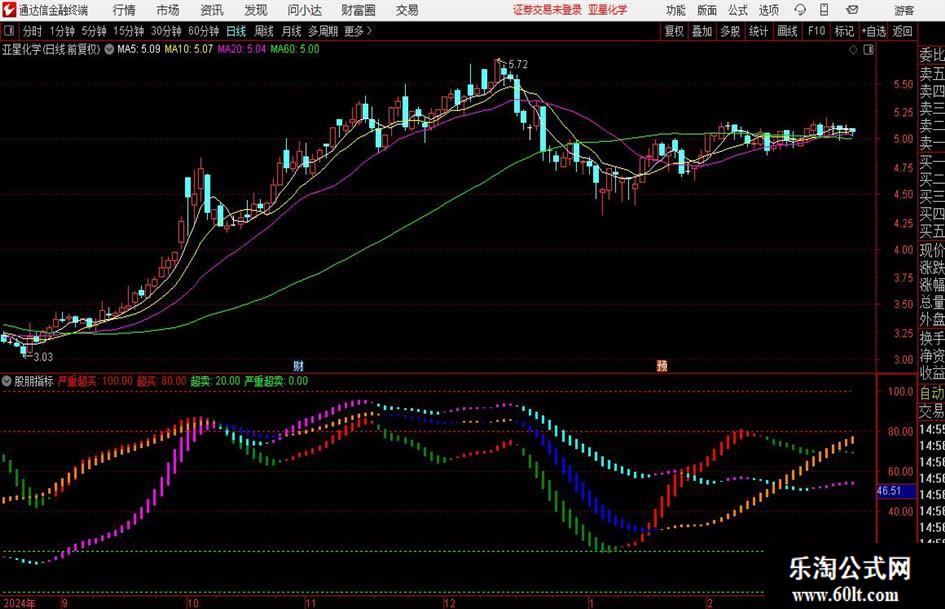Click the MA60: 5.00 indicator label

pyautogui.click(x=295, y=49)
